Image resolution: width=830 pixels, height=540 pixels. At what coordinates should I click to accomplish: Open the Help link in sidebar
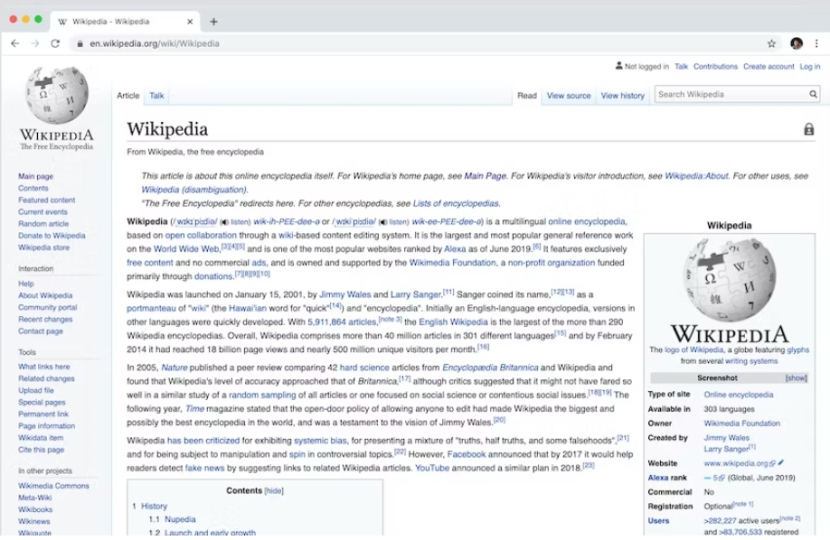(26, 284)
